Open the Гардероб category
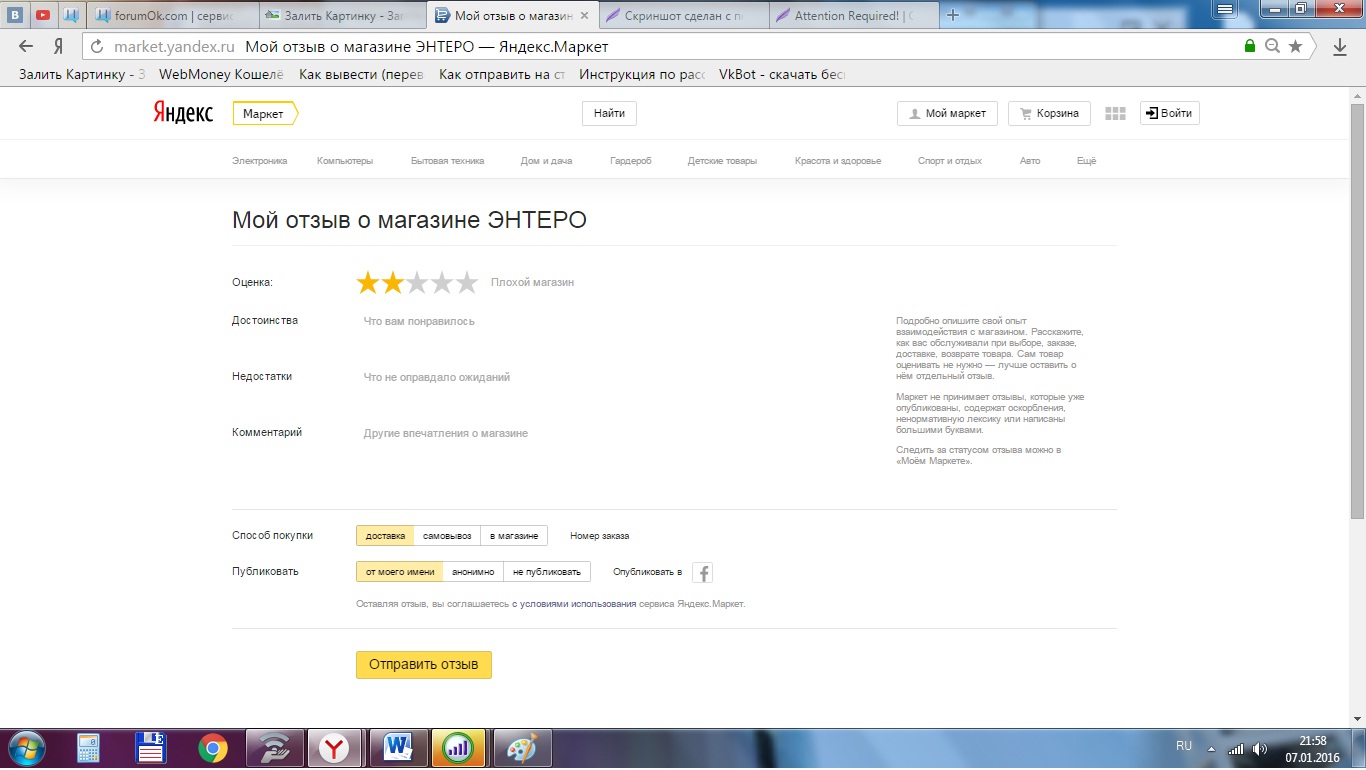 630,161
